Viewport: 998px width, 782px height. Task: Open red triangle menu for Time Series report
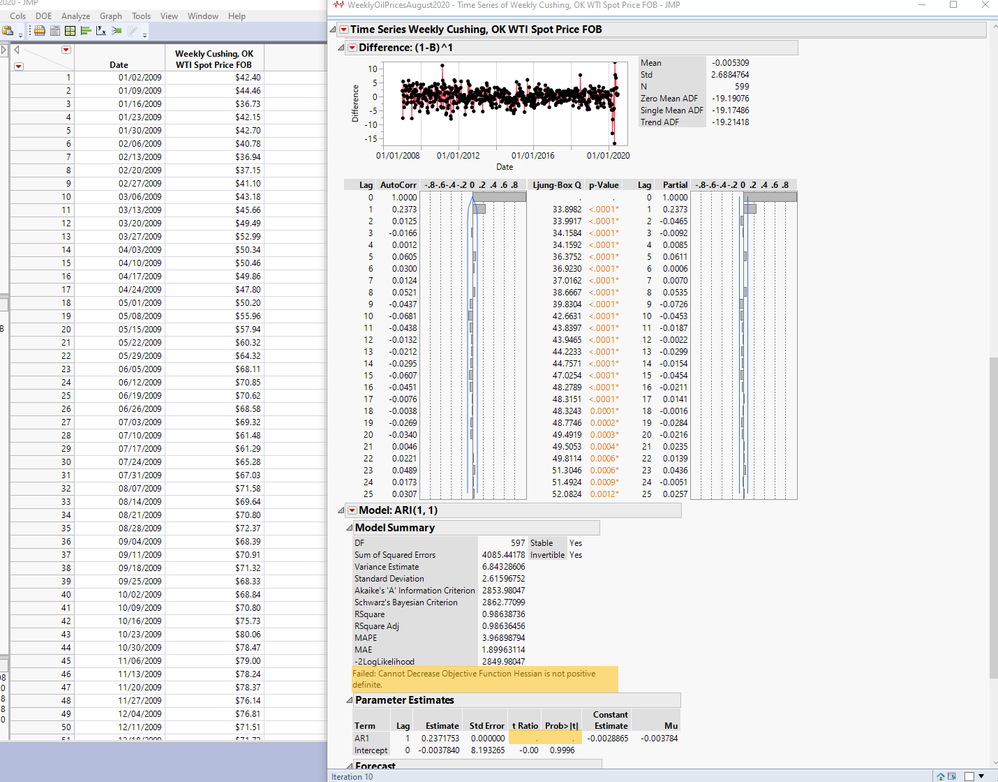point(344,31)
